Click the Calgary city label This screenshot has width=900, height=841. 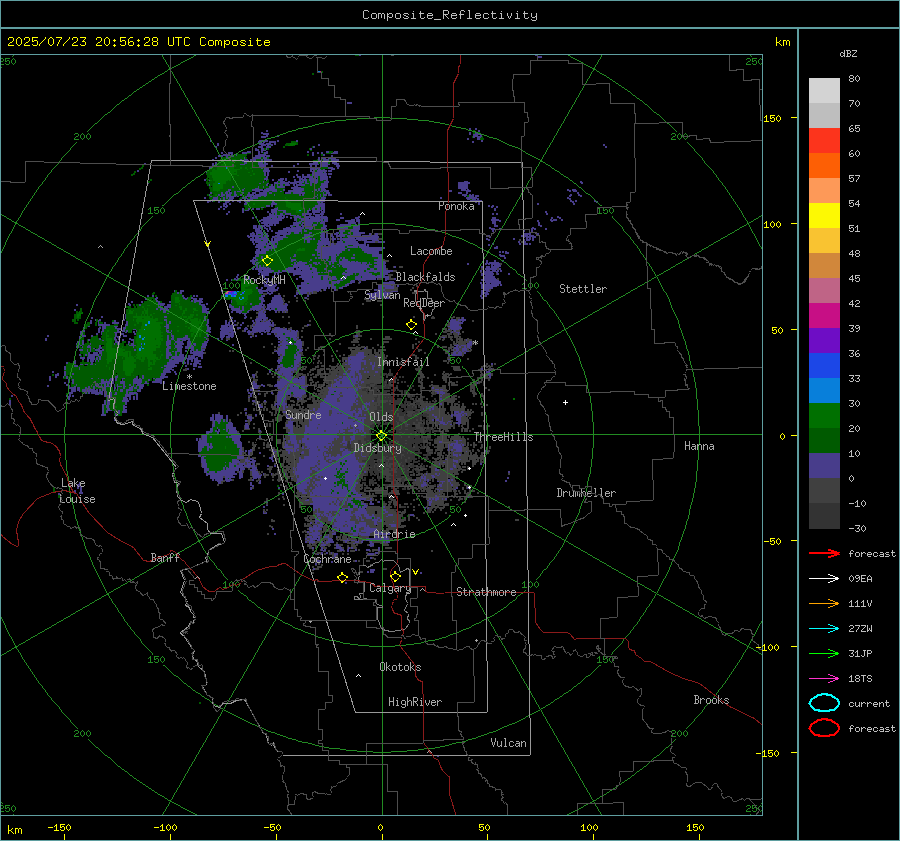[390, 588]
